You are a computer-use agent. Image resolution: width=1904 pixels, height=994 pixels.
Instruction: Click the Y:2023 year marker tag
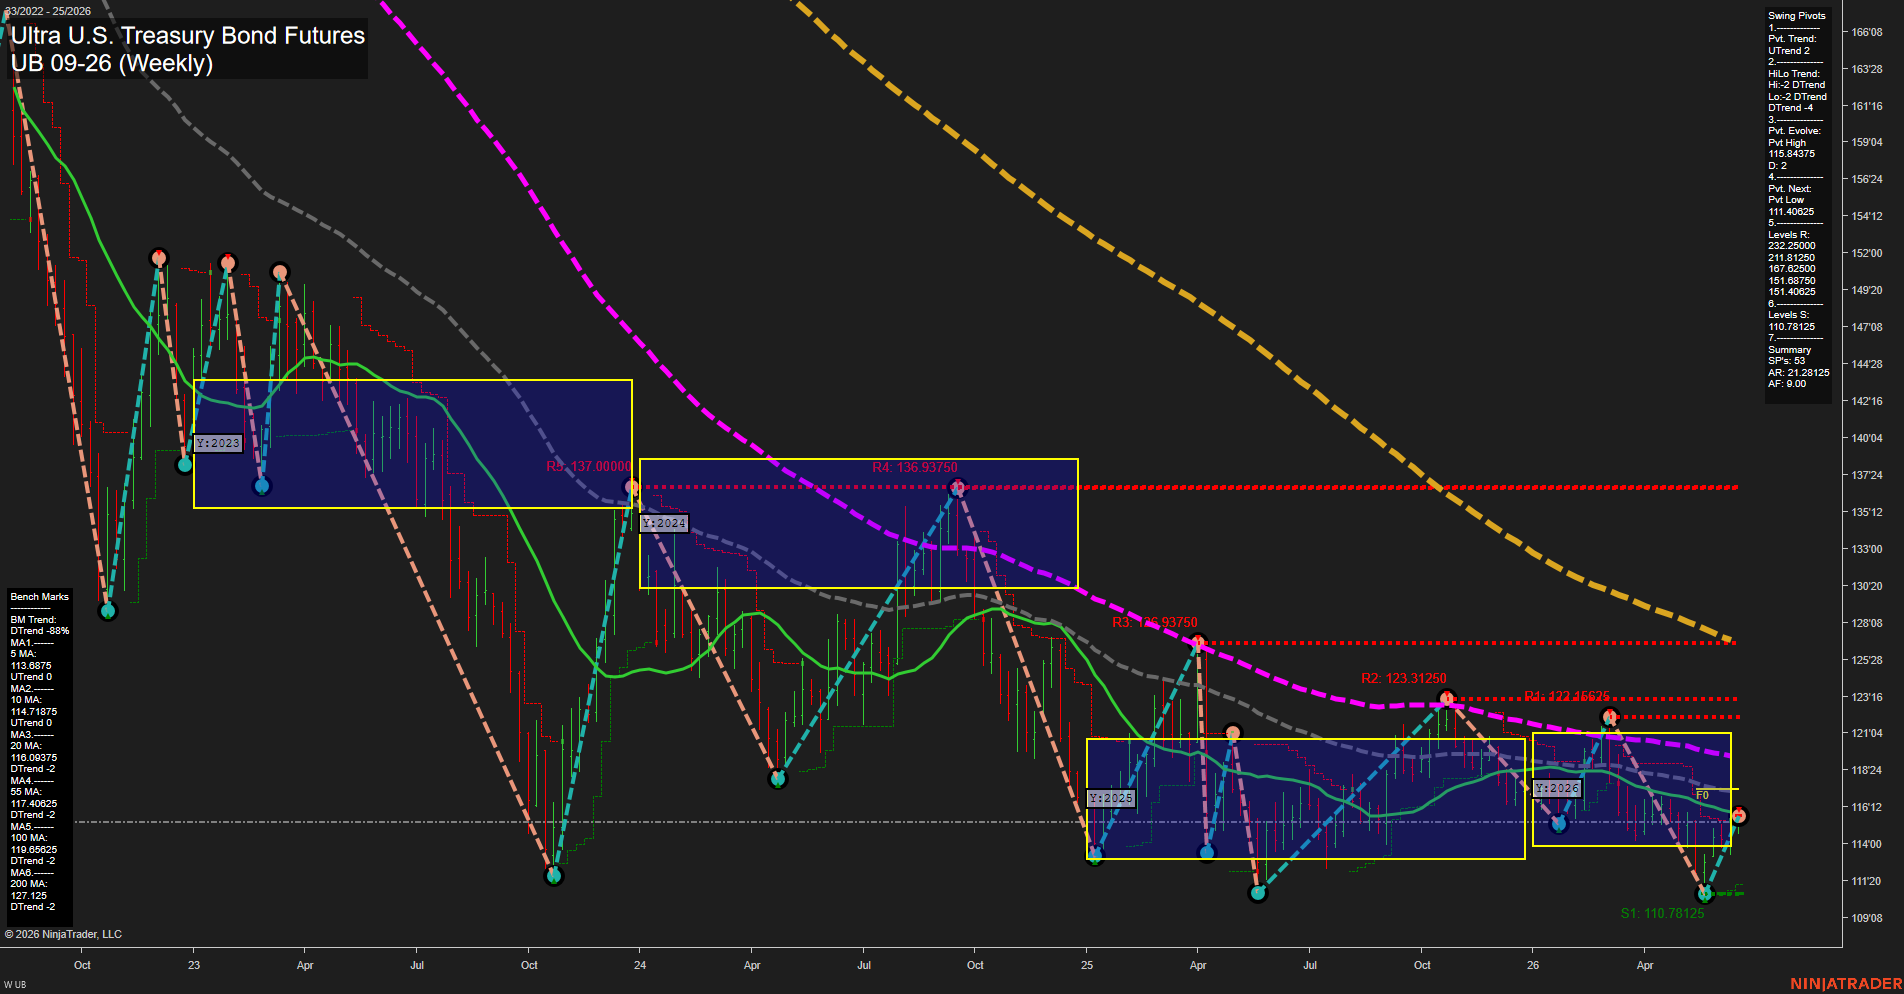click(x=218, y=443)
